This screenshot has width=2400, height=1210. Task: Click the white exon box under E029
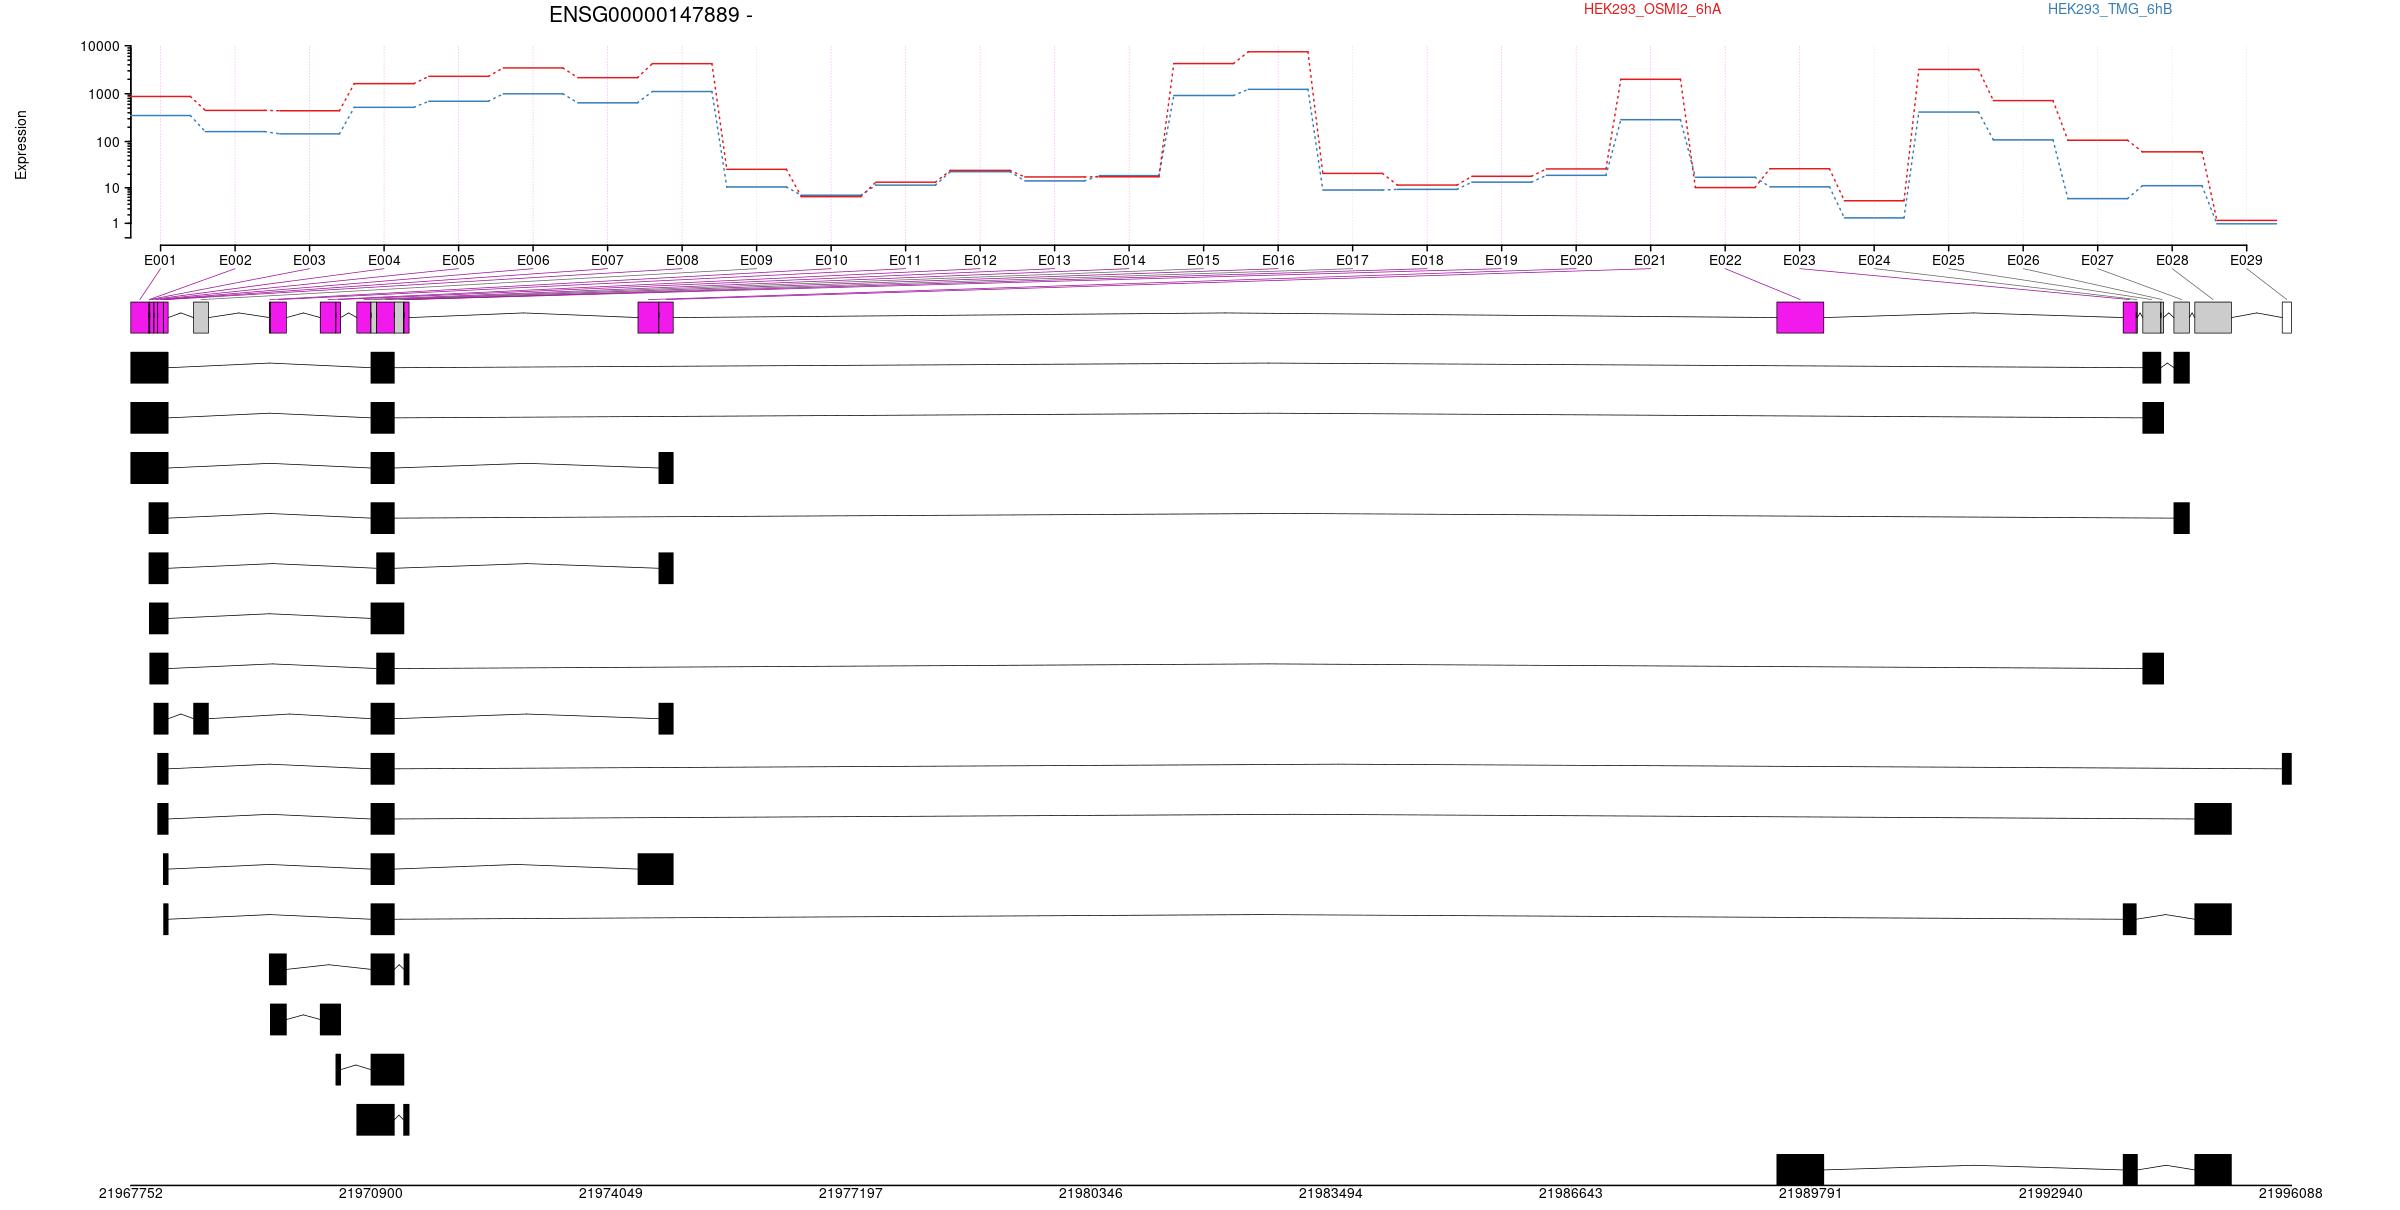(x=2287, y=318)
